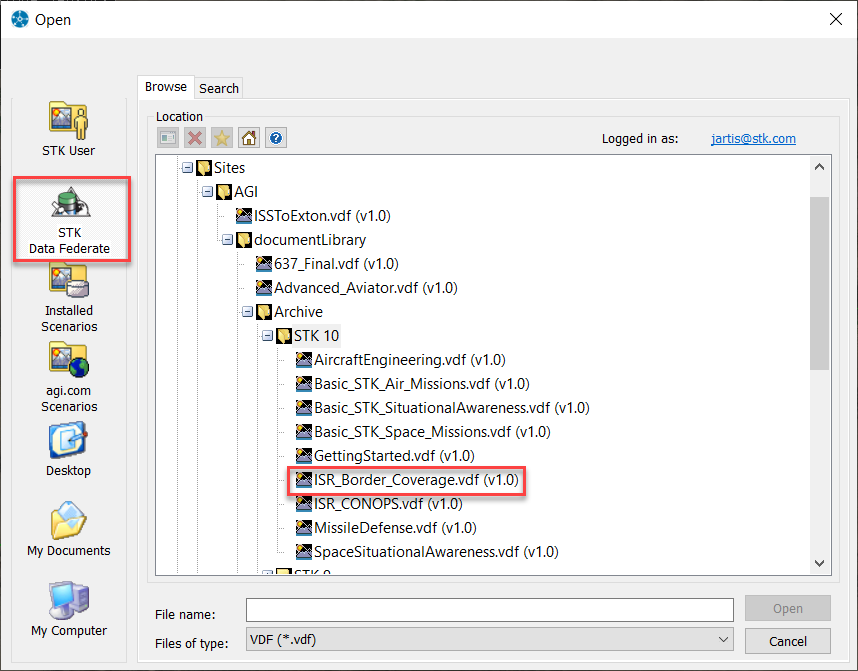Click the scrollbar down arrow
Screen dimensions: 858x671
(x=819, y=563)
